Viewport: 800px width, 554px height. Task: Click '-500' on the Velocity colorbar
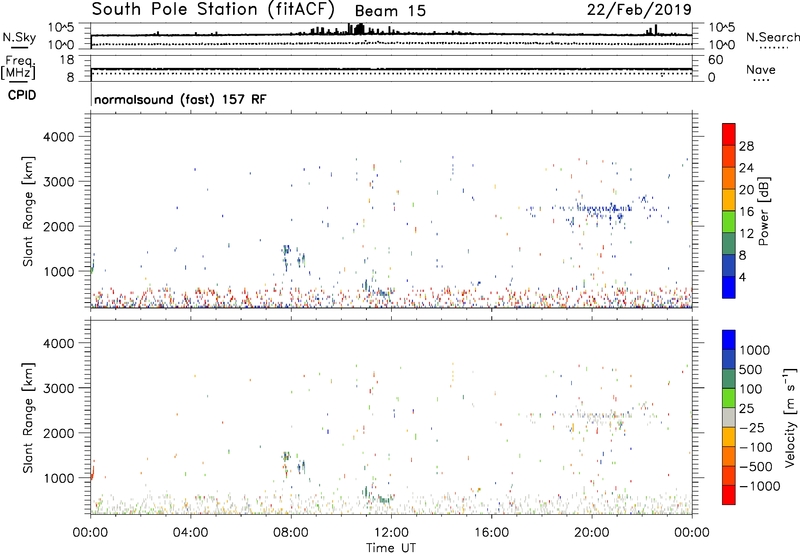[756, 466]
